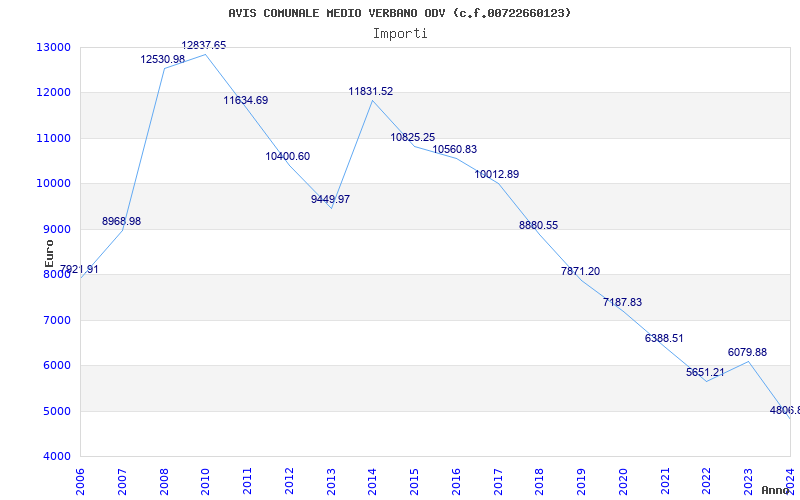Screen dimensions: 800x500
Task: Select the 5000 y-axis tick label
Action: pyautogui.click(x=57, y=411)
